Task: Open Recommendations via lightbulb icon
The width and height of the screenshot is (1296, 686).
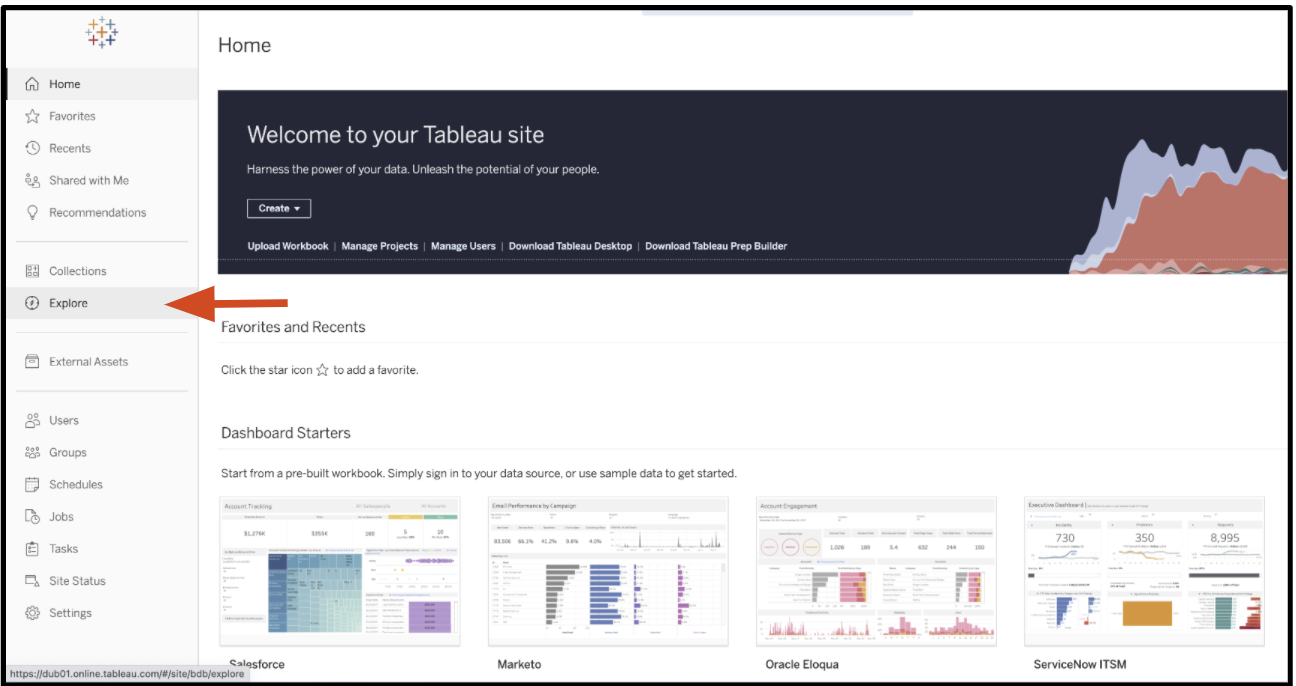Action: (x=32, y=212)
